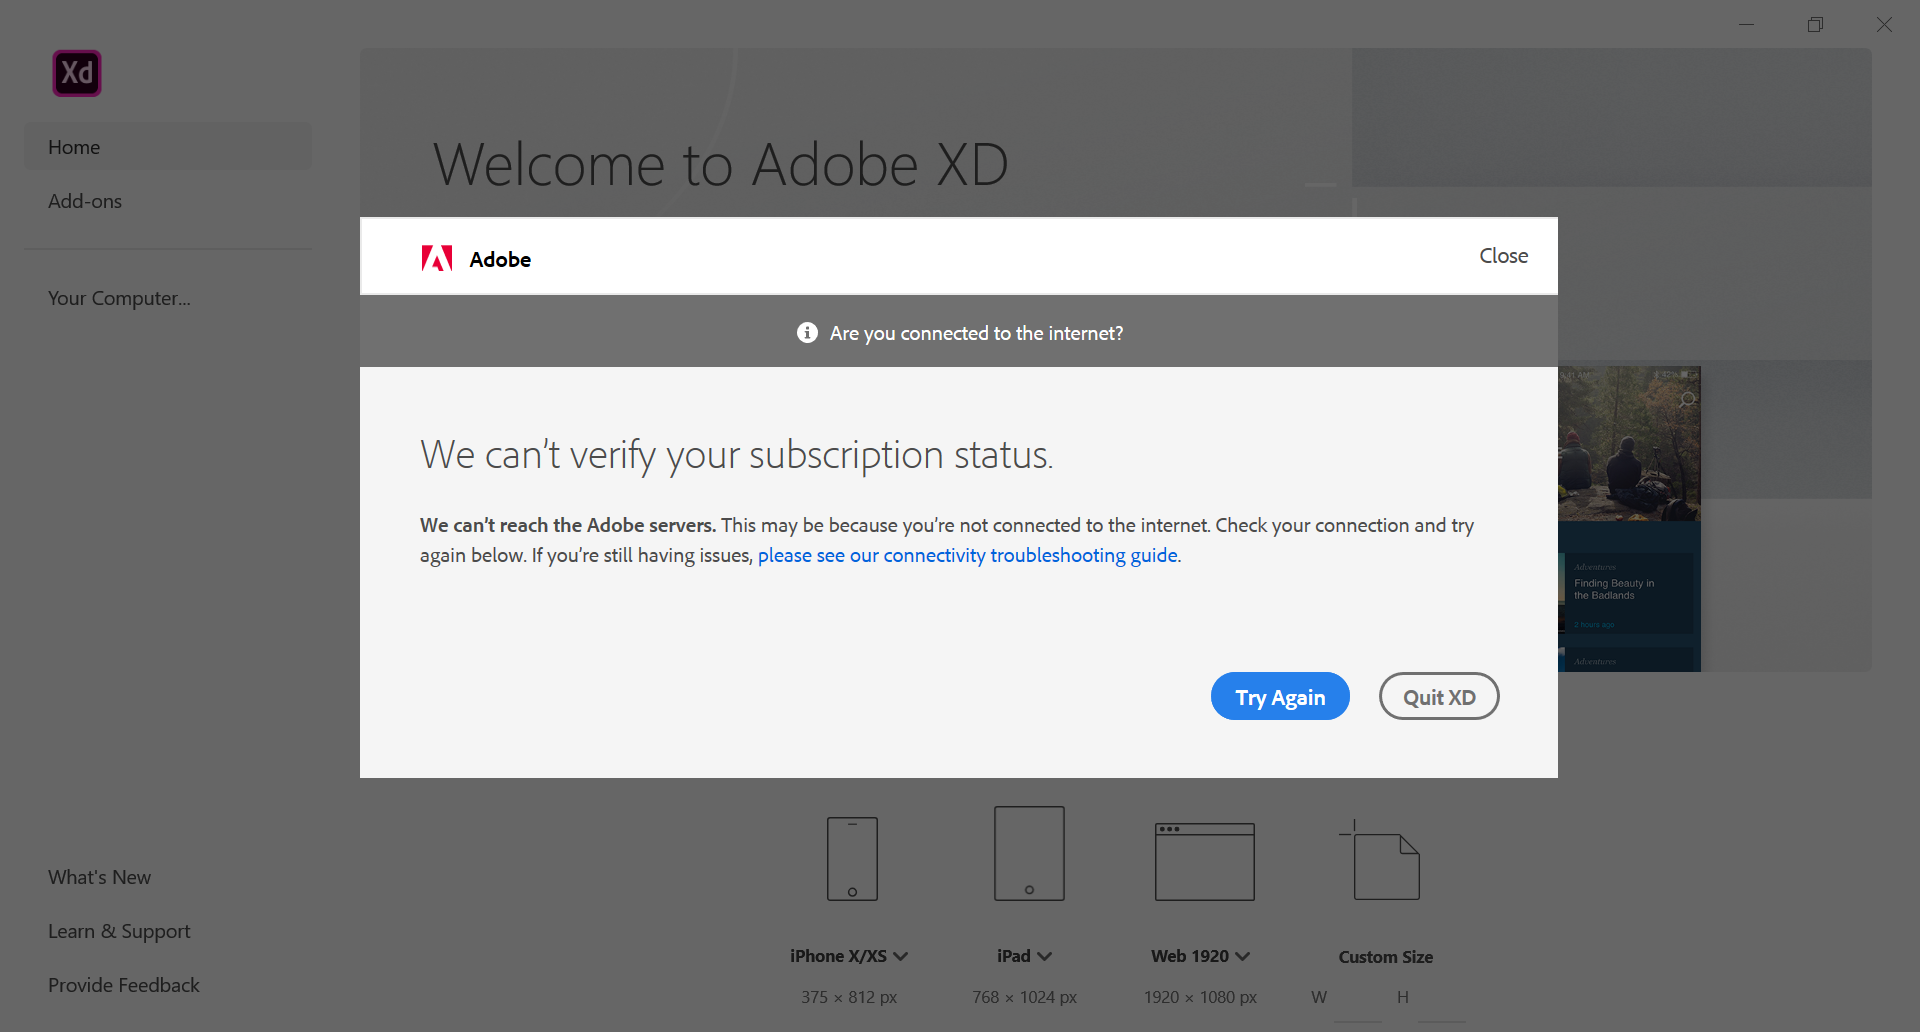1920x1032 pixels.
Task: Open Provide Feedback in the sidebar
Action: coord(124,985)
